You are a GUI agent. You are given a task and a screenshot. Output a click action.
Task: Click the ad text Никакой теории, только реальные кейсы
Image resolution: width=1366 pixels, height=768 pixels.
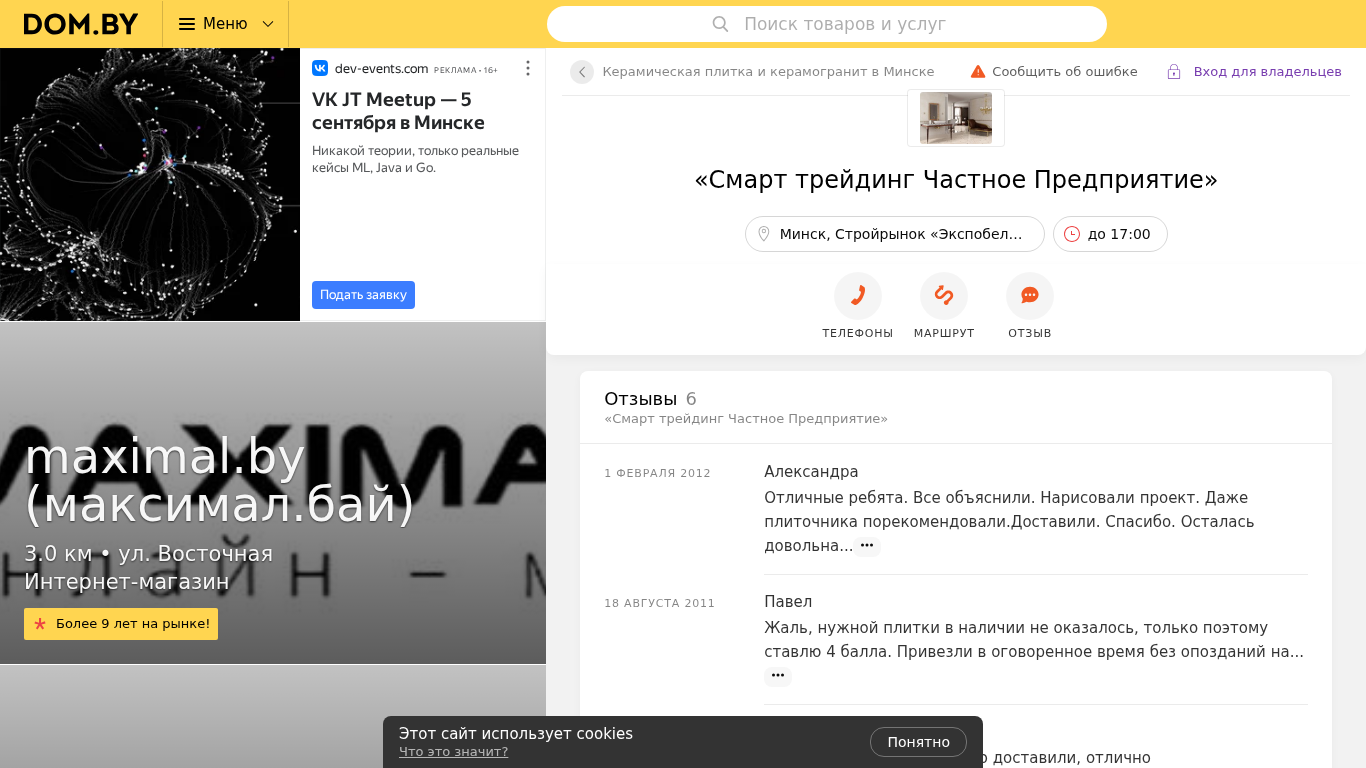coord(415,159)
